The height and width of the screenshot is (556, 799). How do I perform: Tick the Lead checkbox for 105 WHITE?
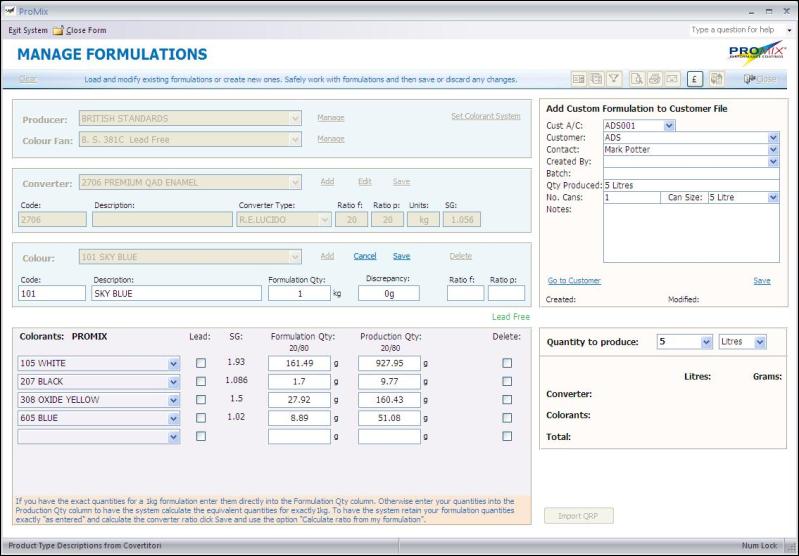[x=201, y=363]
